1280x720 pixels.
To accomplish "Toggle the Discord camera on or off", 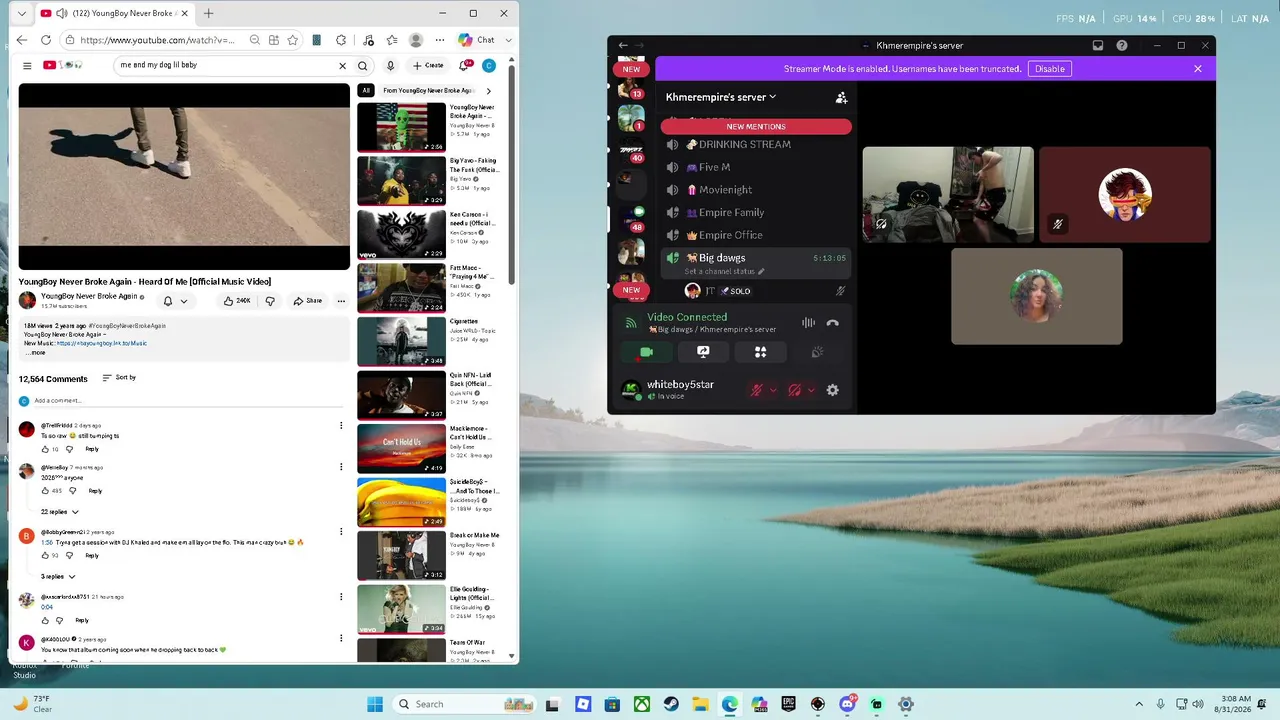I will coord(646,352).
